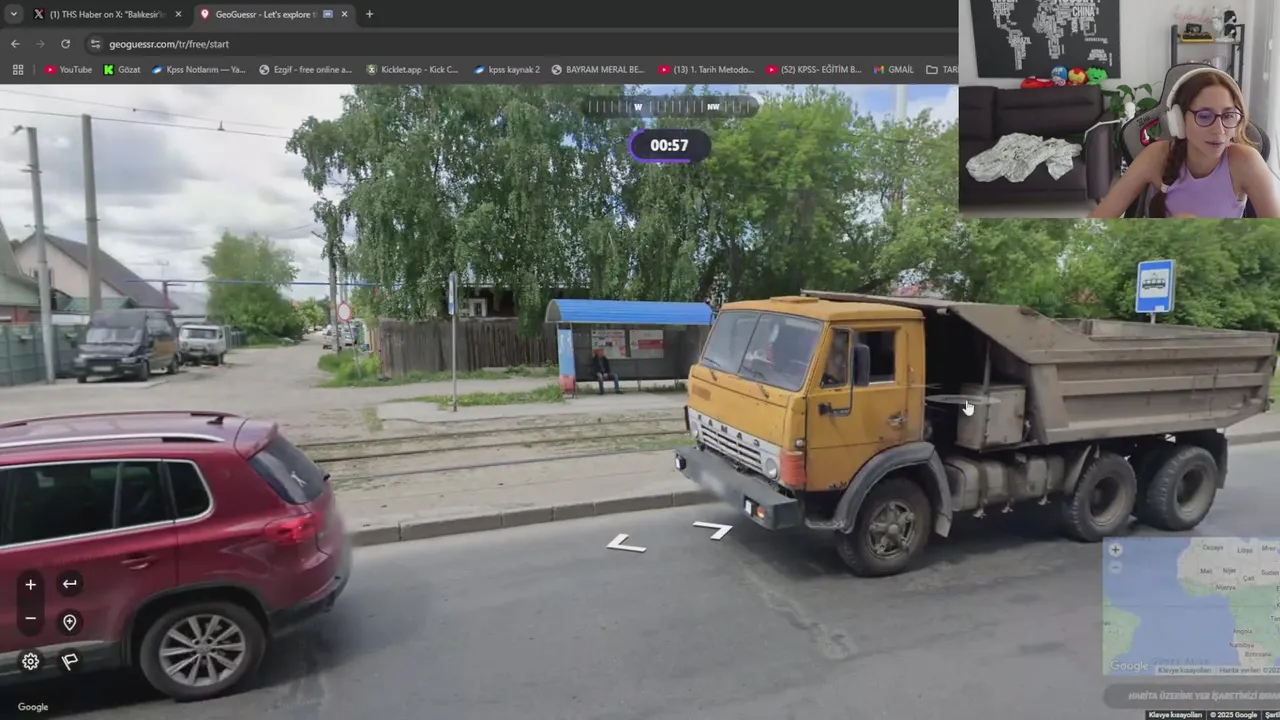This screenshot has height=720, width=1280.
Task: Zoom in on the guess mini map
Action: pyautogui.click(x=1115, y=549)
